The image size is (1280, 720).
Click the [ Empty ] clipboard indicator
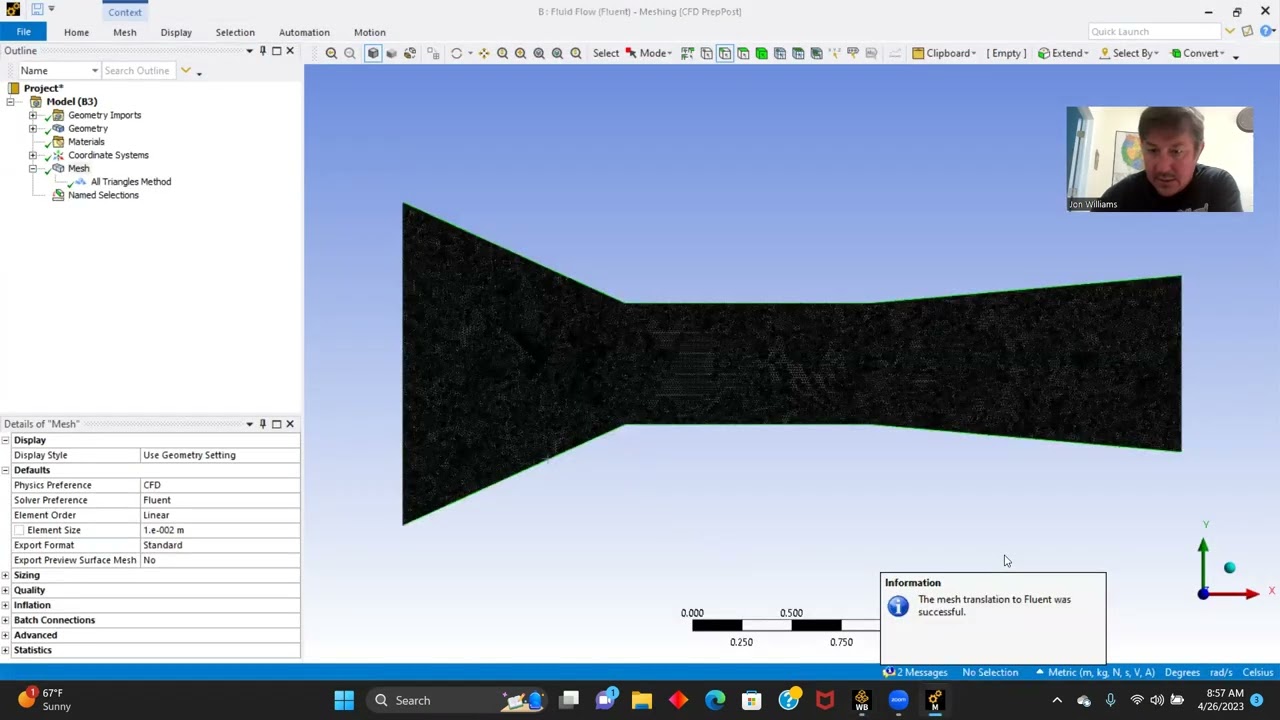click(1006, 53)
